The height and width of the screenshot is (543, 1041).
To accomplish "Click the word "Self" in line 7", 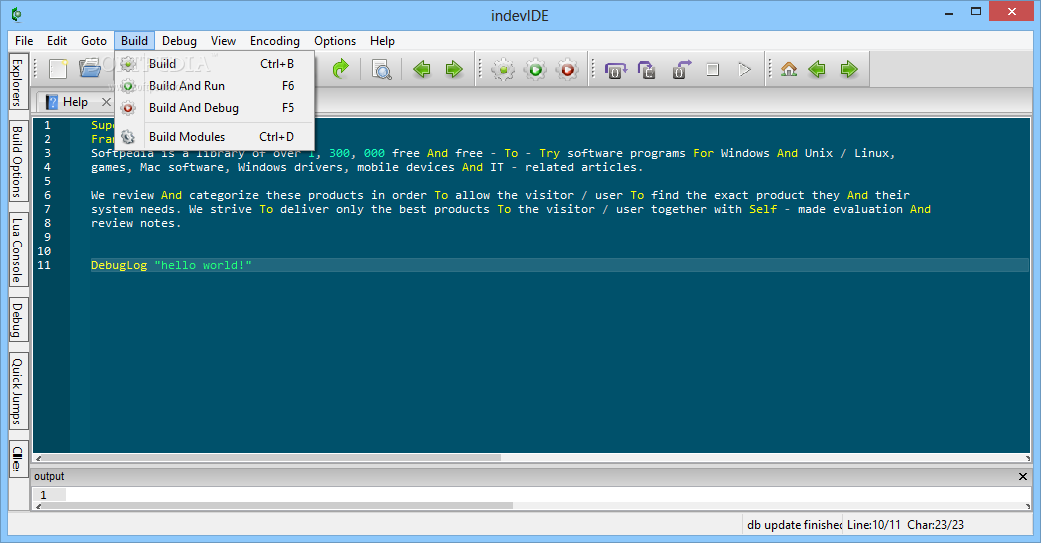I will (x=763, y=209).
